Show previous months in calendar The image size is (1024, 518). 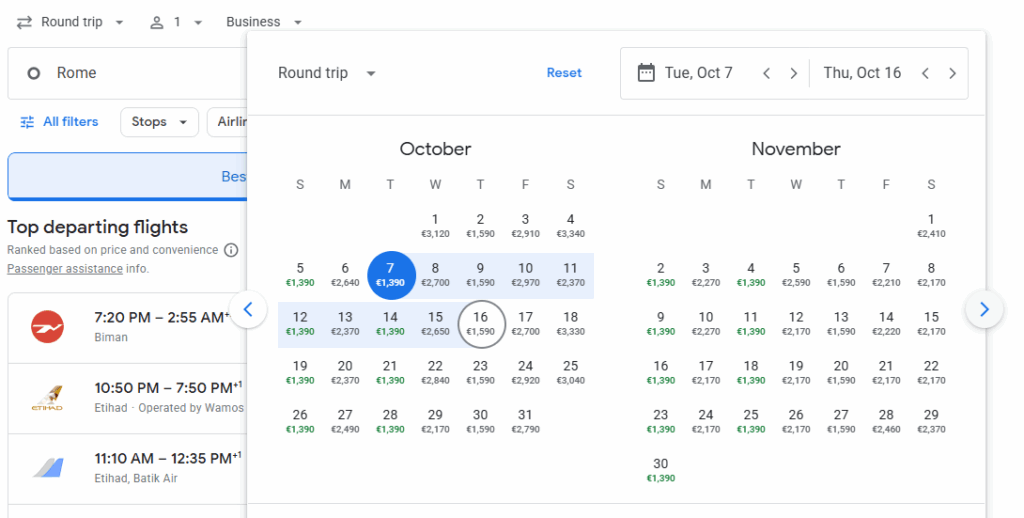coord(248,309)
